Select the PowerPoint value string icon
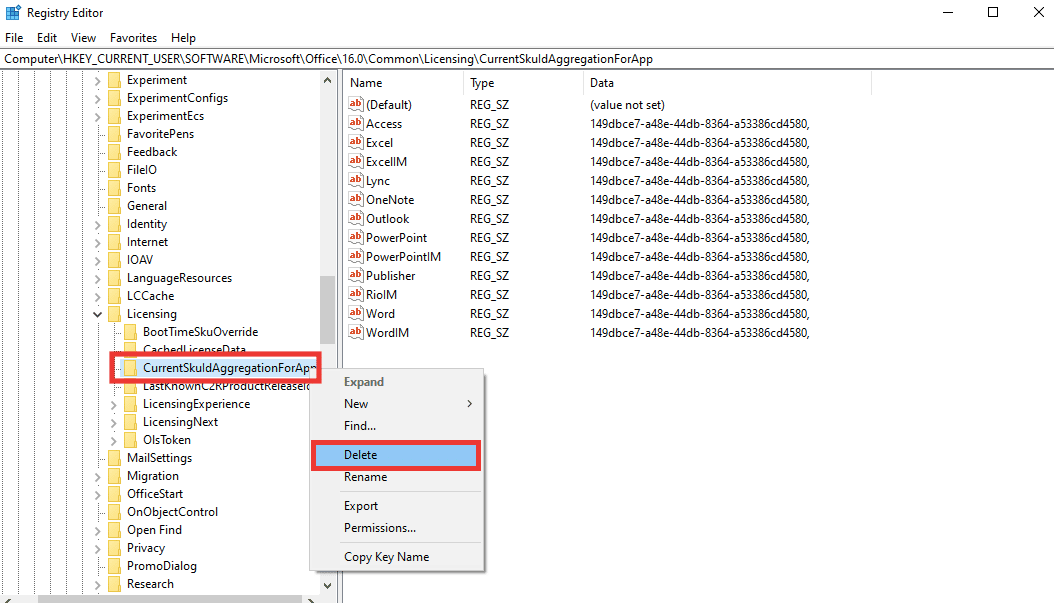This screenshot has width=1054, height=603. [x=356, y=237]
